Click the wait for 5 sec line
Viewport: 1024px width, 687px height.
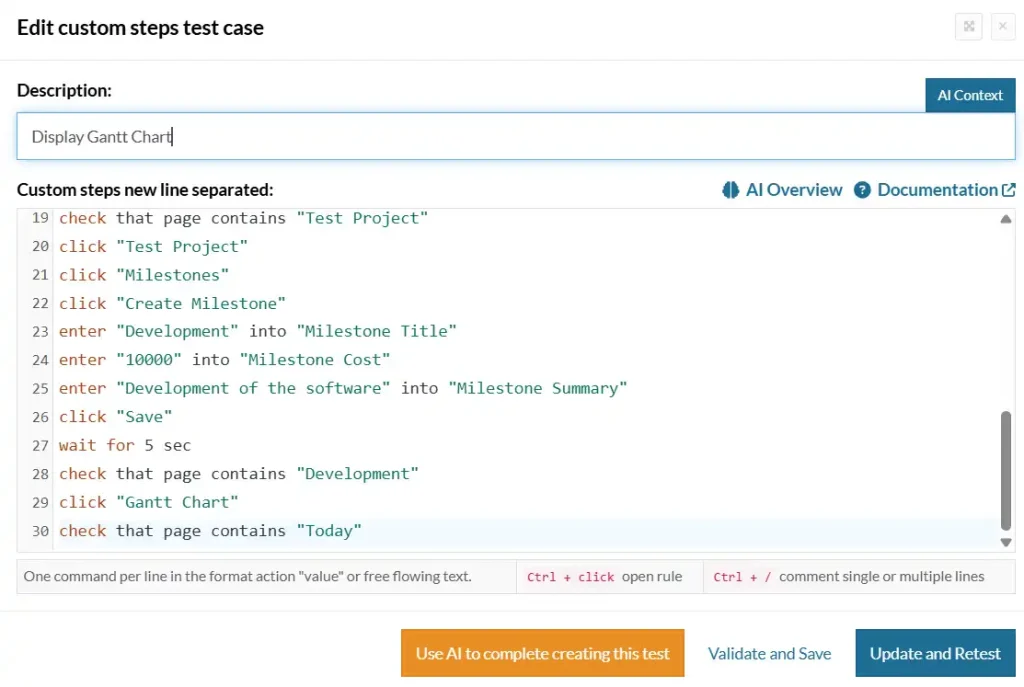tap(125, 445)
